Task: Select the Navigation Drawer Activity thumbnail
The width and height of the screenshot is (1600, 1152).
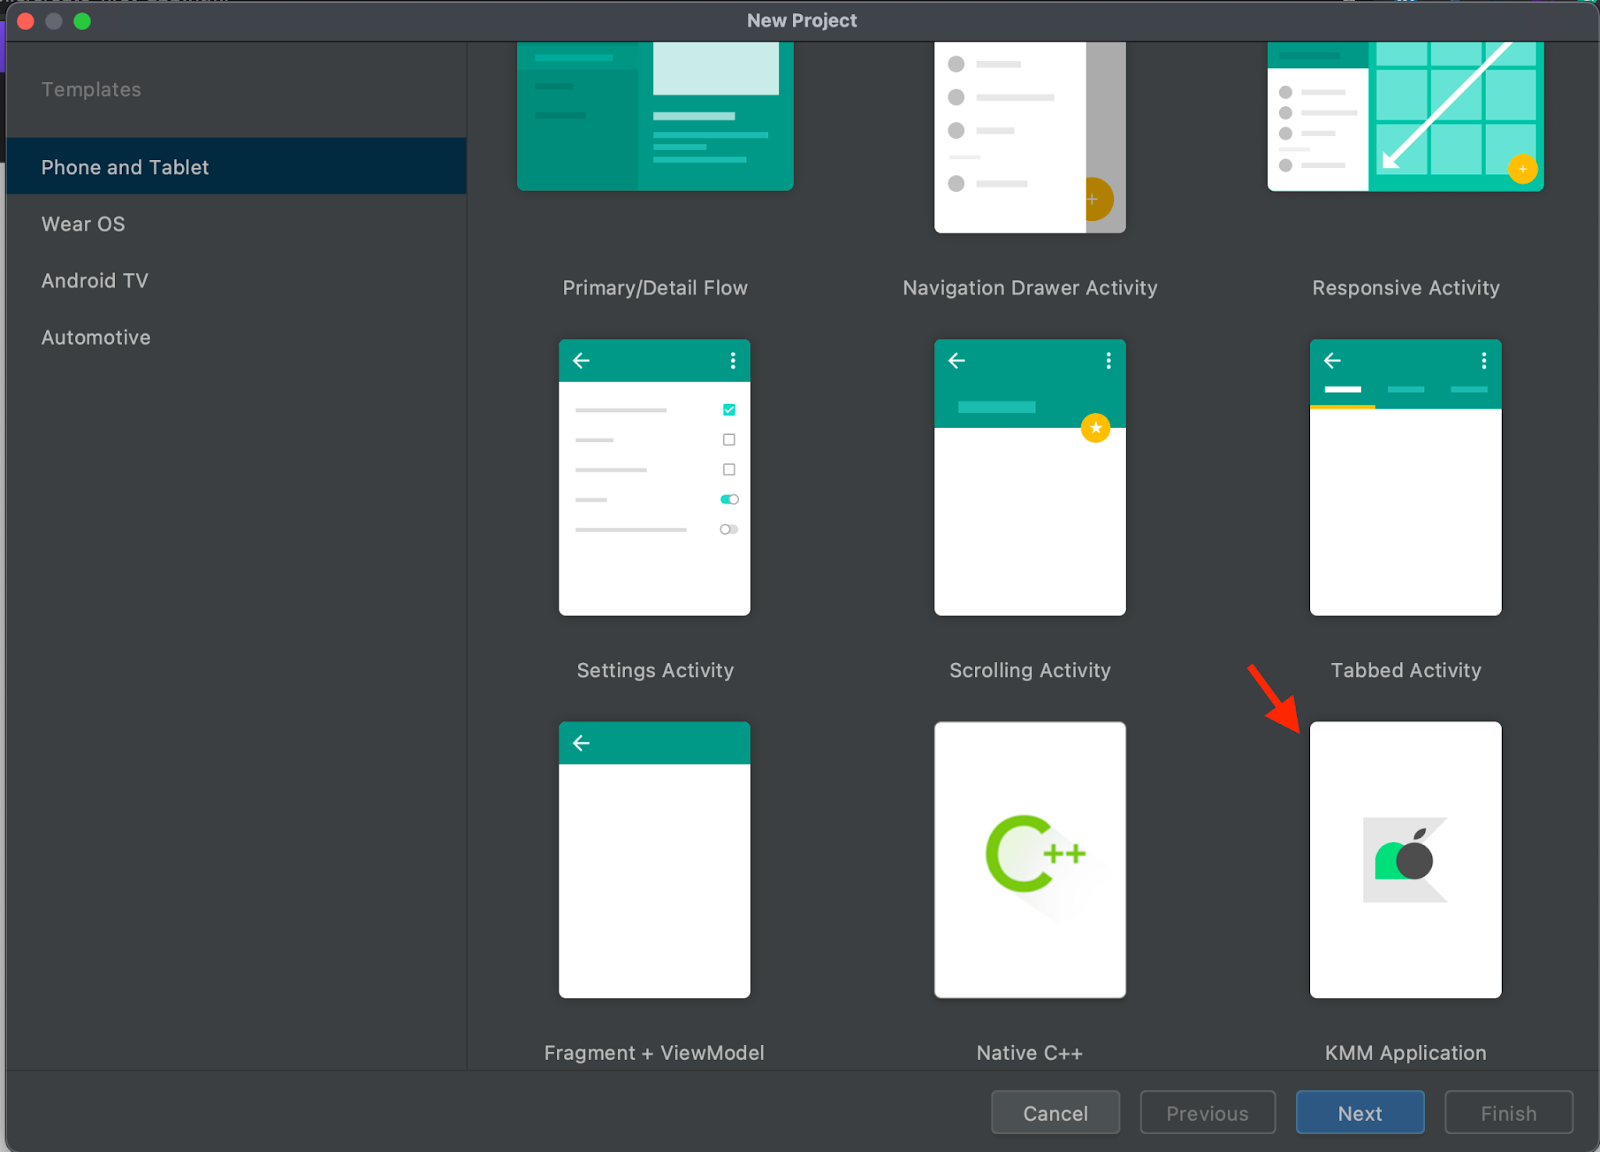Action: click(1029, 137)
